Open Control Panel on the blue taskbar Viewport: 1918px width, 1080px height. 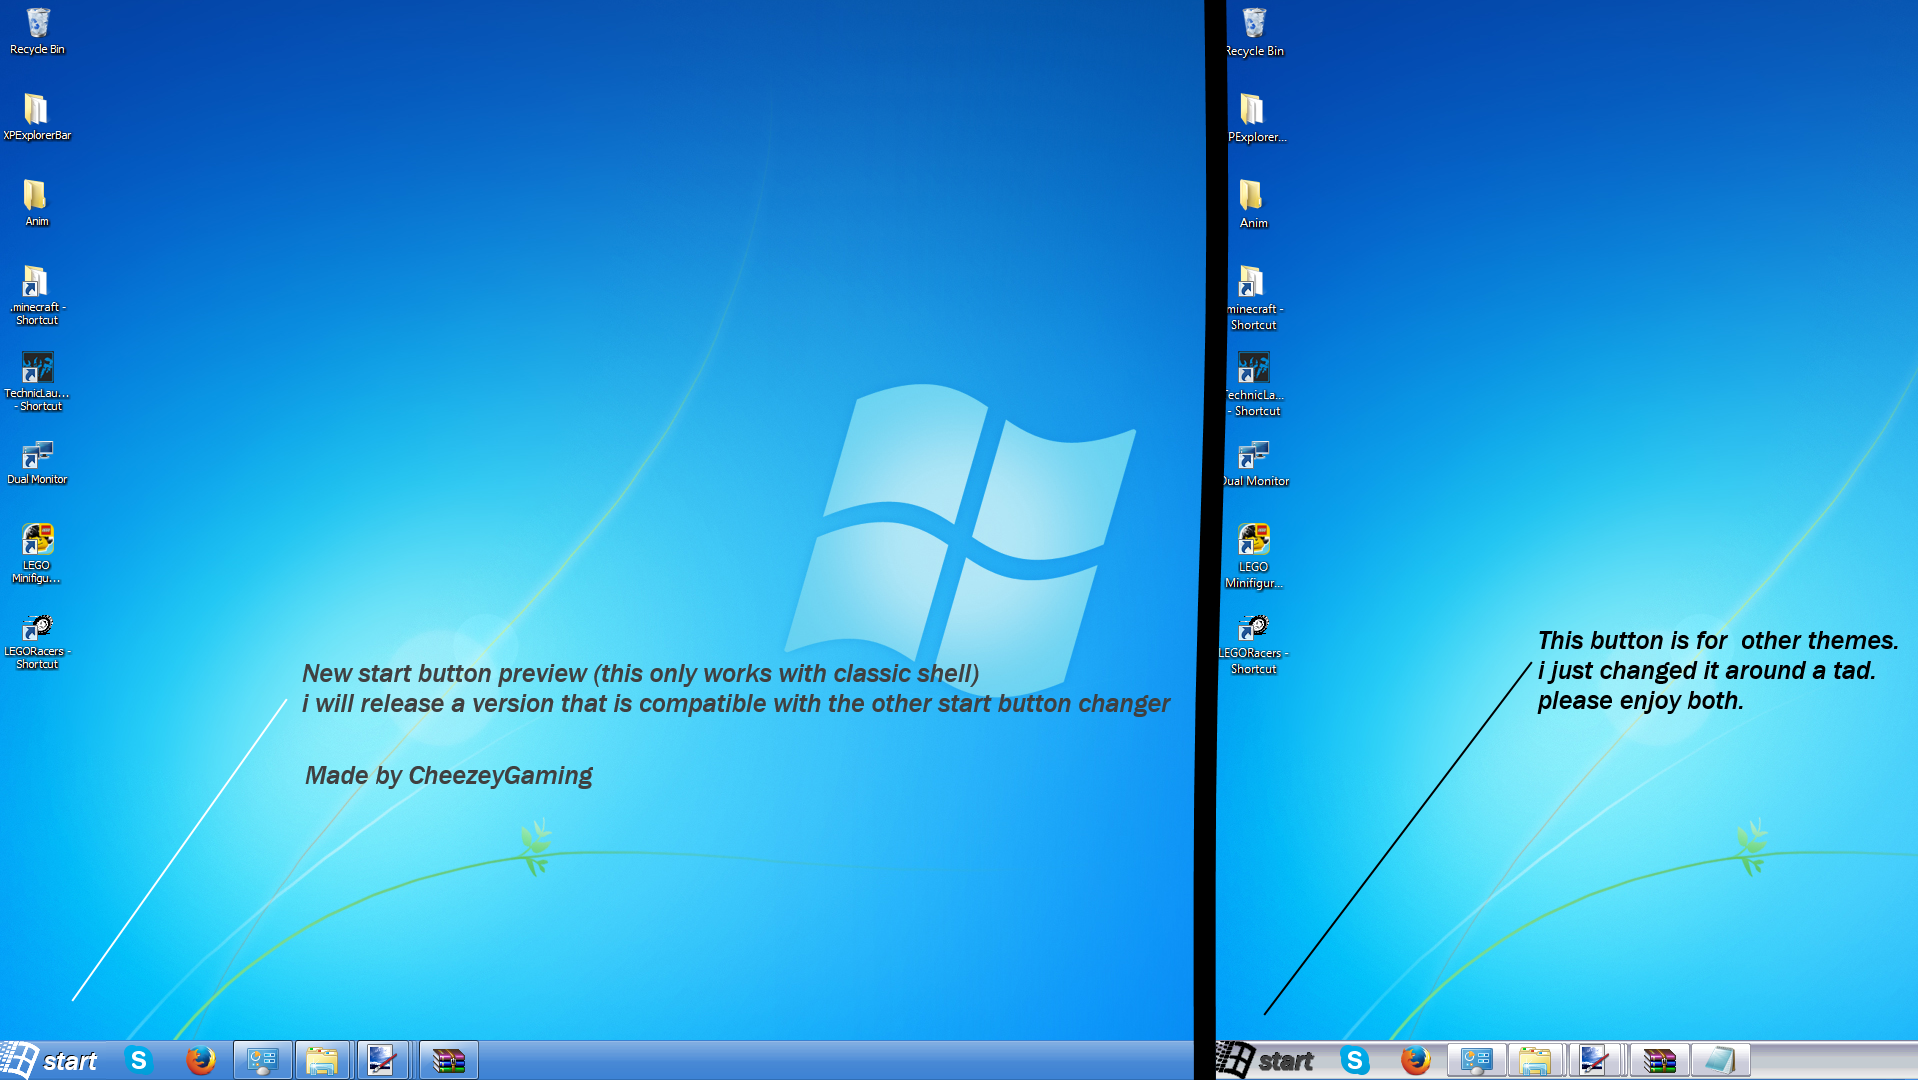click(x=263, y=1060)
